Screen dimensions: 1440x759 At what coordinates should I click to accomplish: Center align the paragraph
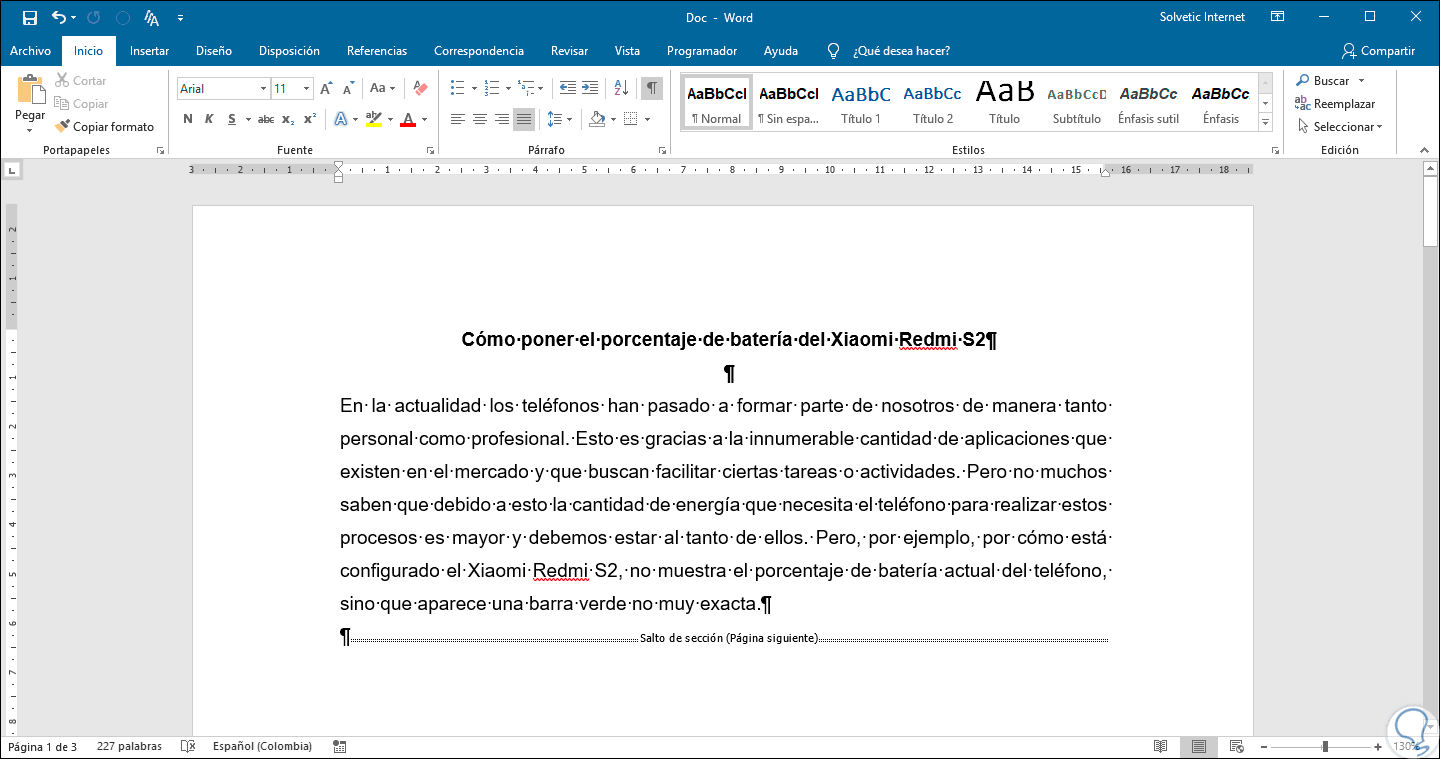(480, 120)
